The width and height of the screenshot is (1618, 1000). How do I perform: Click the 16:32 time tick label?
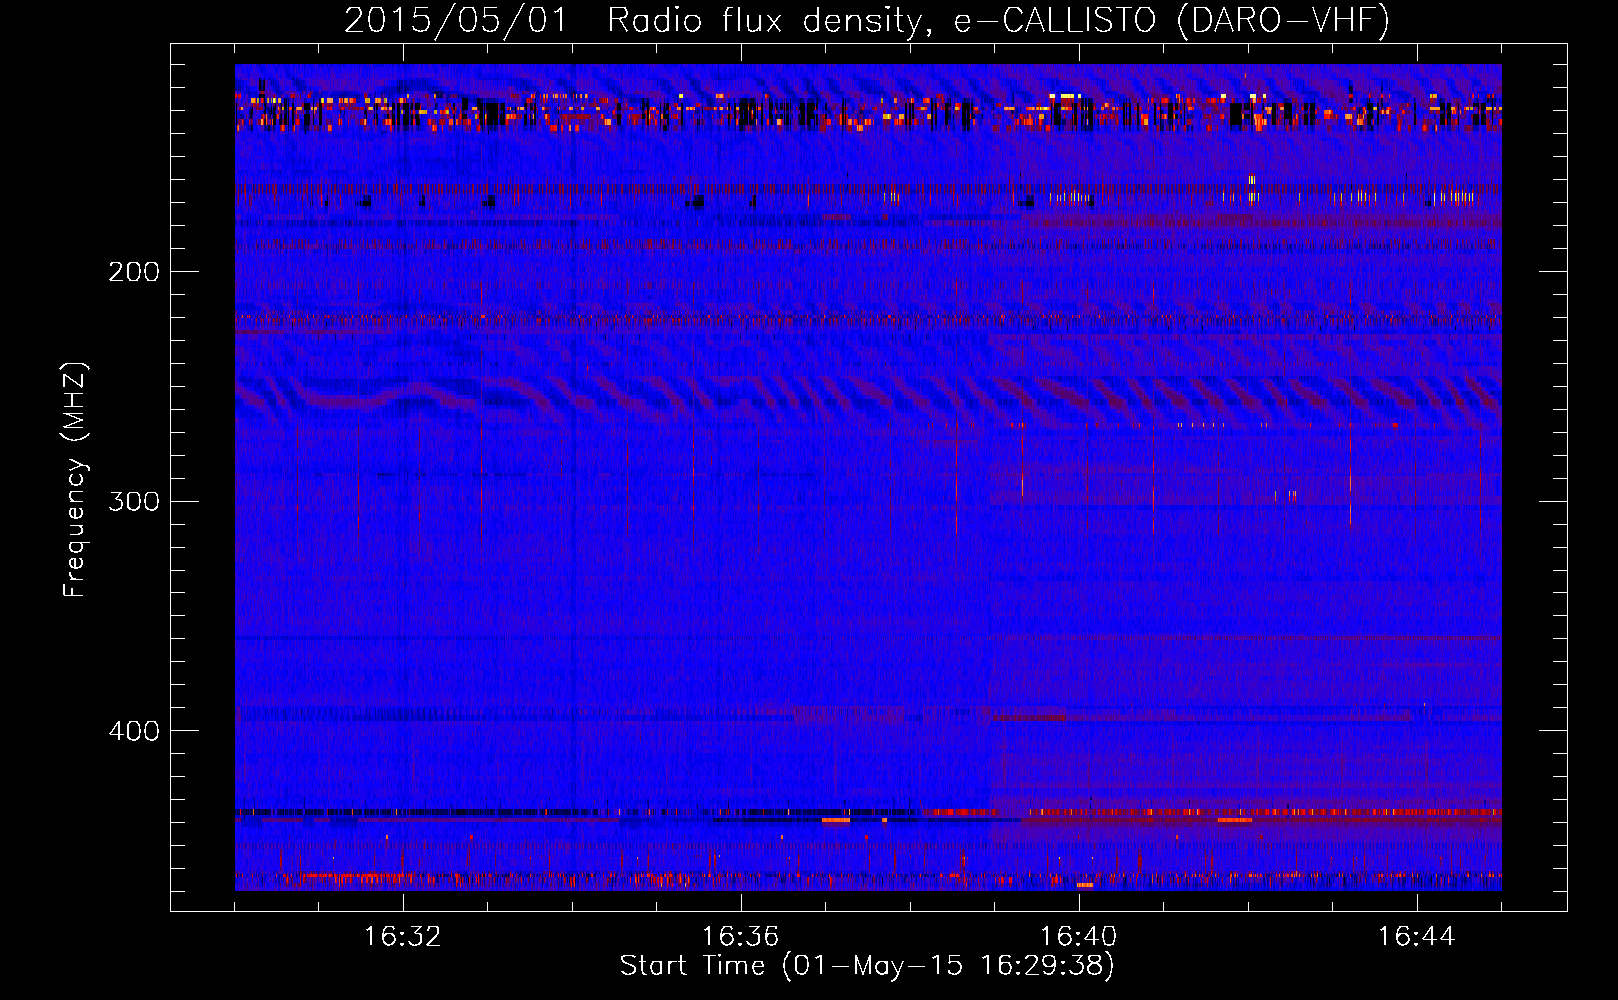(x=402, y=937)
